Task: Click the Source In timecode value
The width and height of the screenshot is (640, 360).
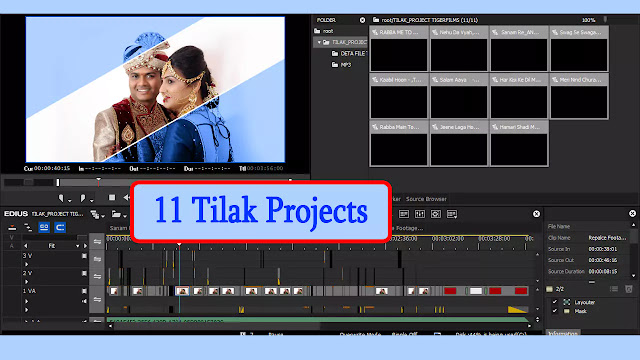Action: (x=602, y=249)
